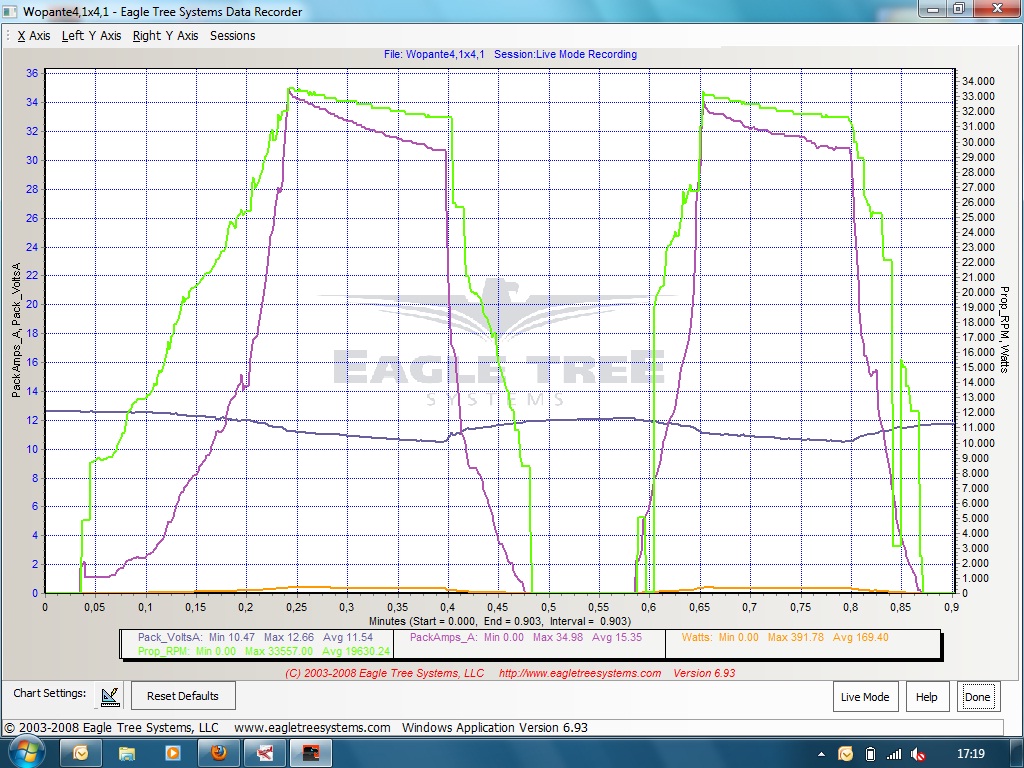Open the media player taskbar icon

pyautogui.click(x=172, y=754)
